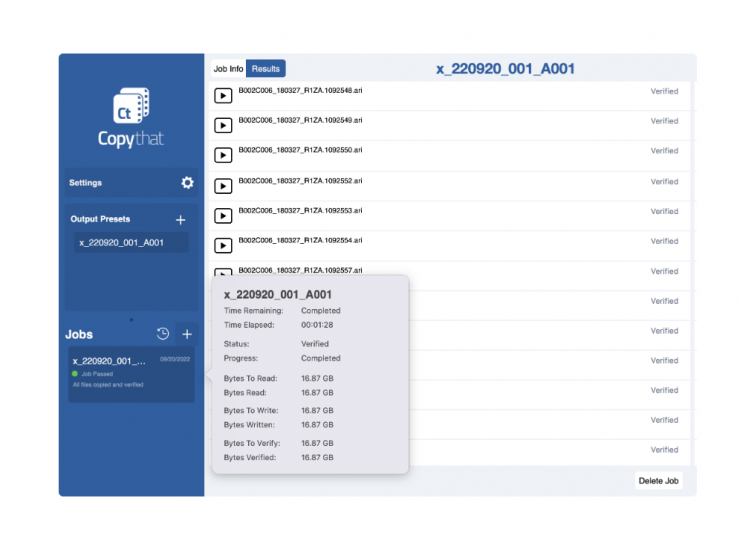Play the file ending in 1092549.ari
740x547 pixels.
pyautogui.click(x=224, y=126)
